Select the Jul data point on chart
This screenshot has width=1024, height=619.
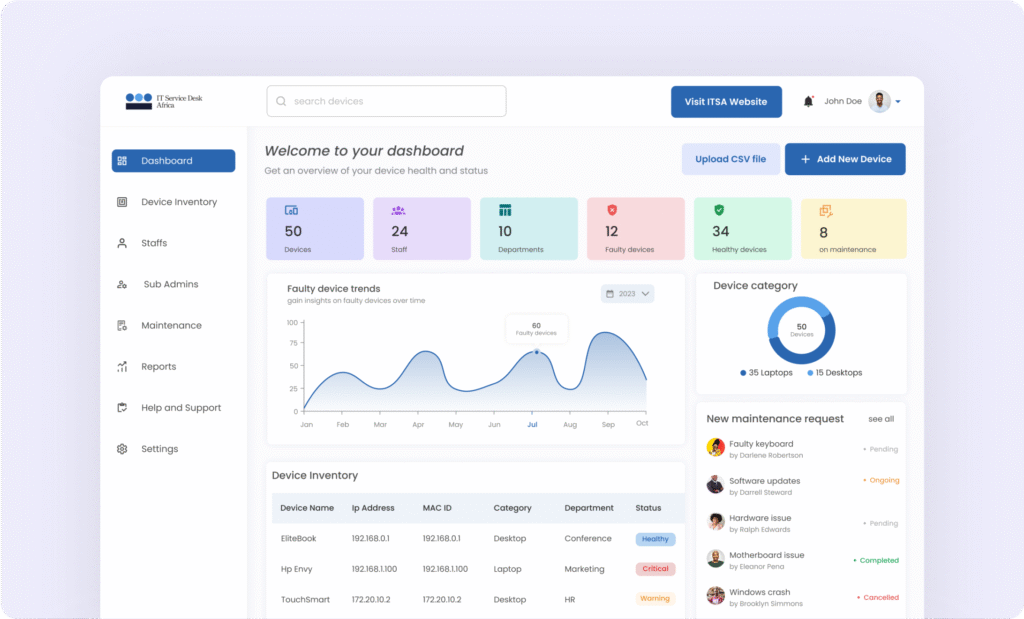coord(536,352)
